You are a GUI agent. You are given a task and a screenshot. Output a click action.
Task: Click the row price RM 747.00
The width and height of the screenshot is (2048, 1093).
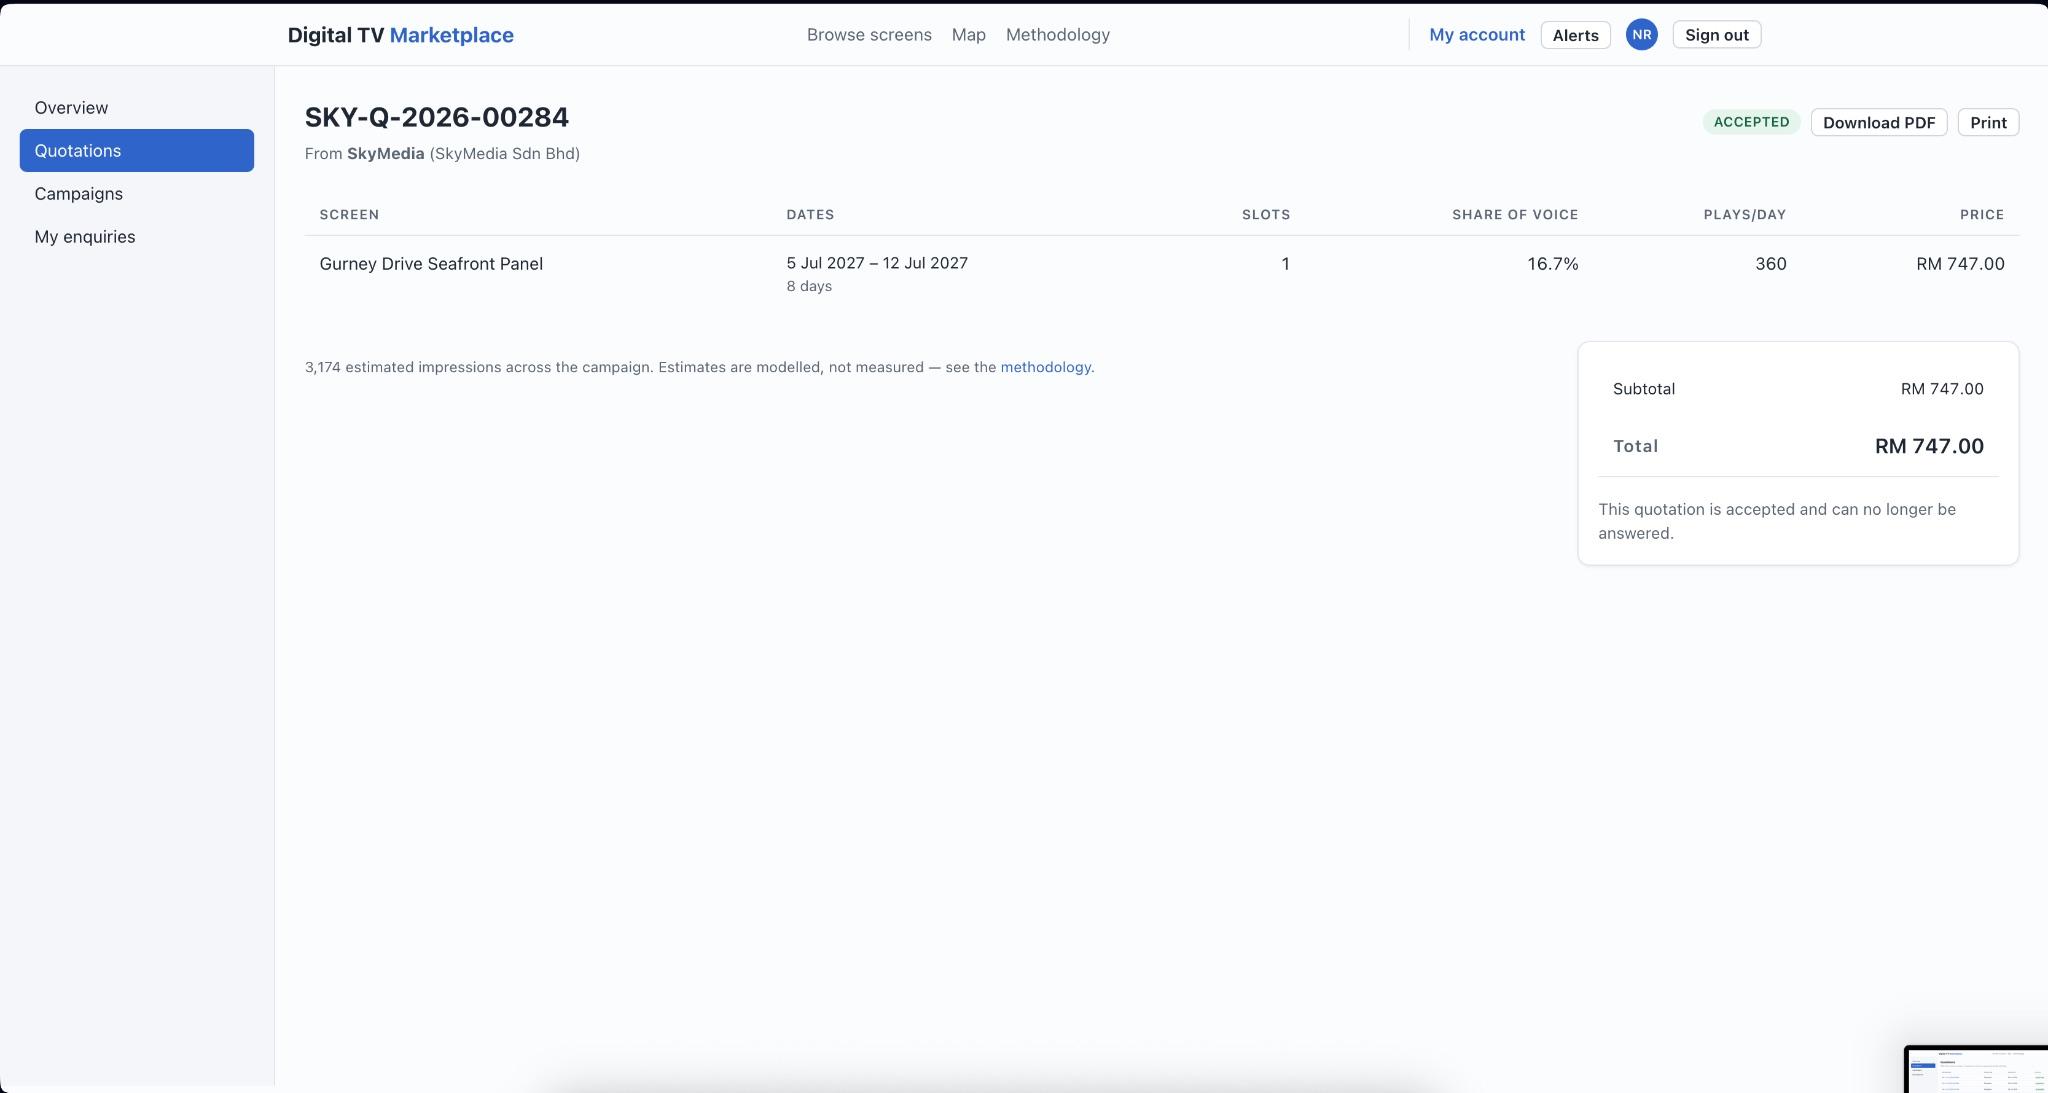[x=1960, y=264]
